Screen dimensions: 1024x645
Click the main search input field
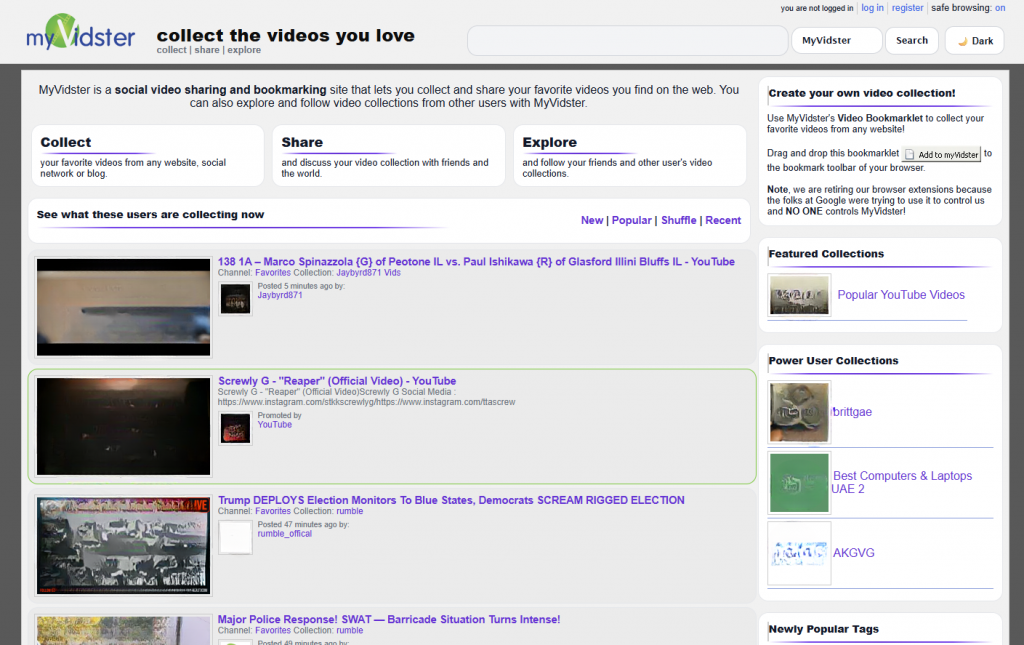(628, 40)
